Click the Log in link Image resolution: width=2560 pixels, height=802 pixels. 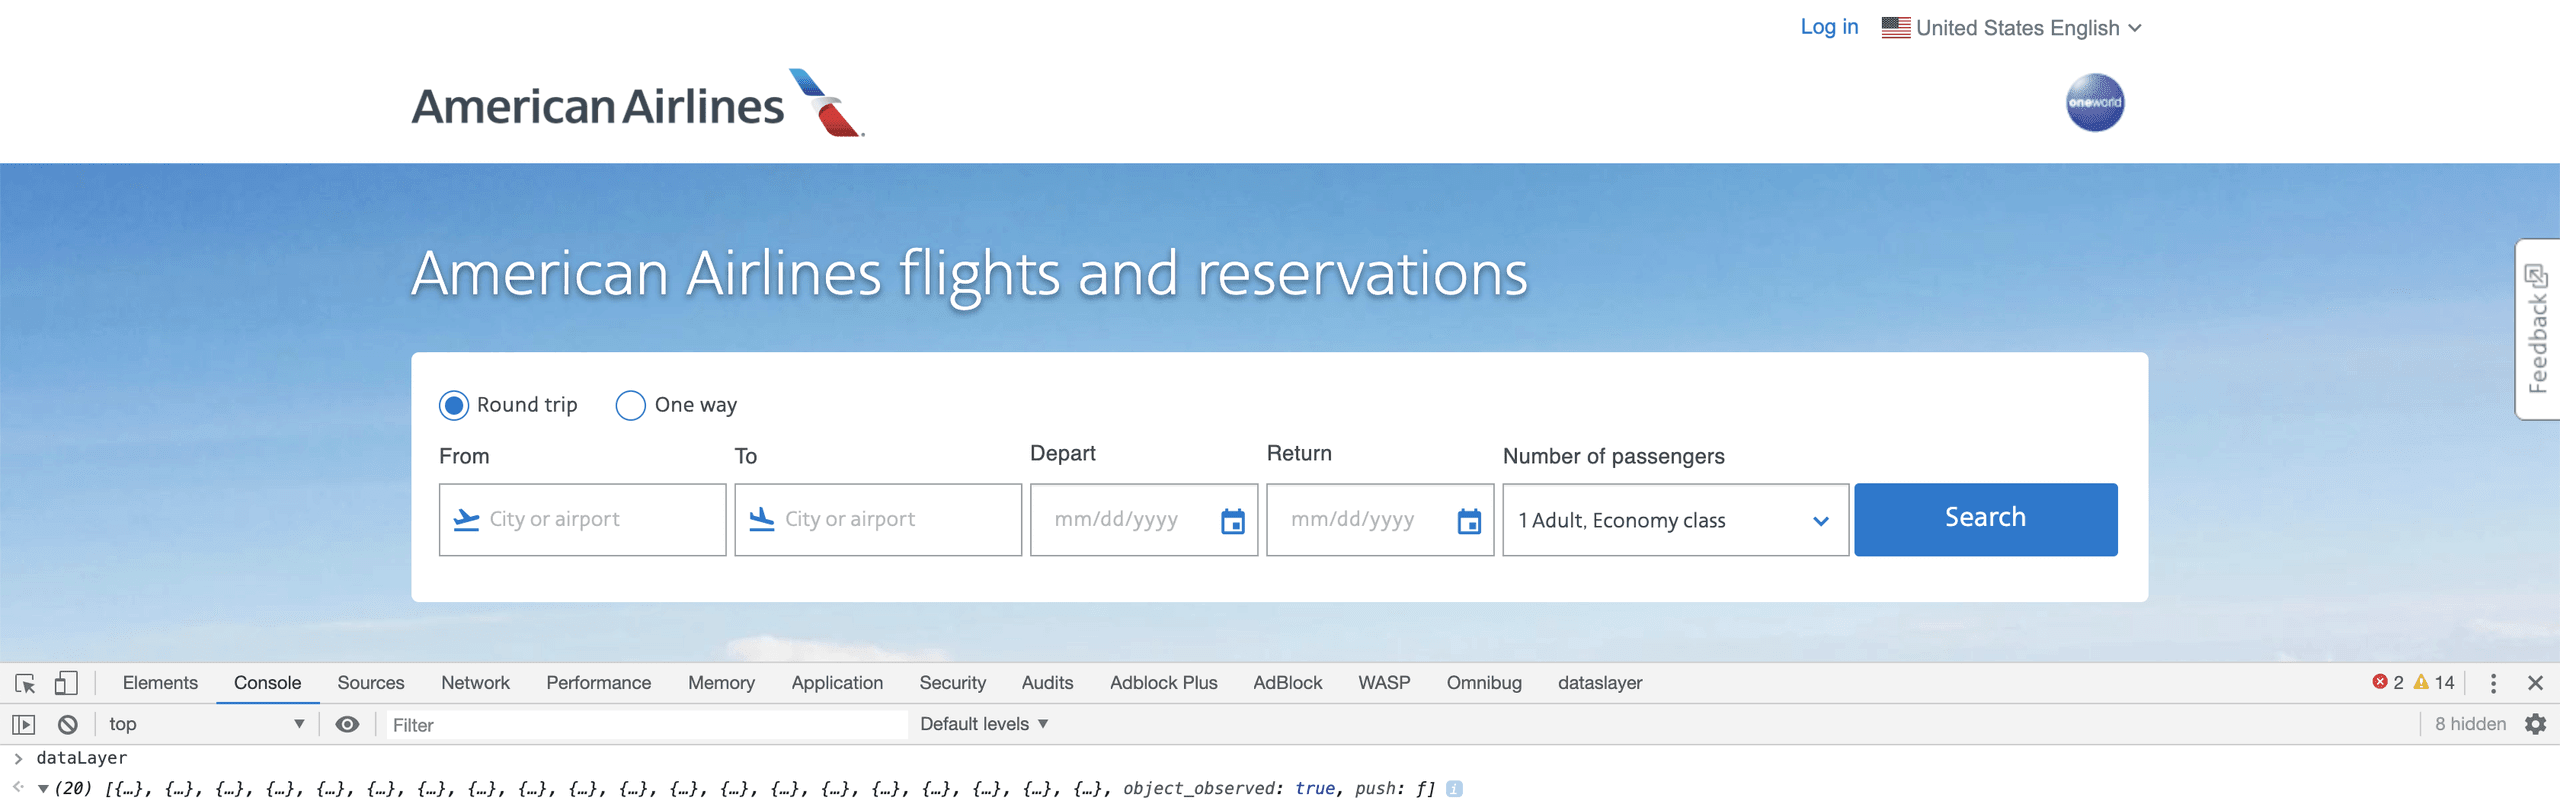pyautogui.click(x=1828, y=27)
